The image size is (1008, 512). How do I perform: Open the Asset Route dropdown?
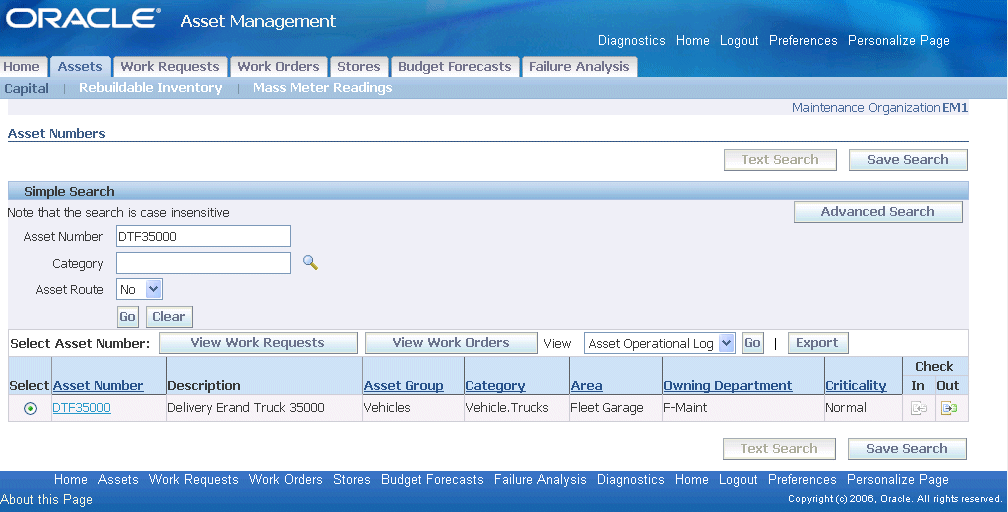(x=140, y=289)
